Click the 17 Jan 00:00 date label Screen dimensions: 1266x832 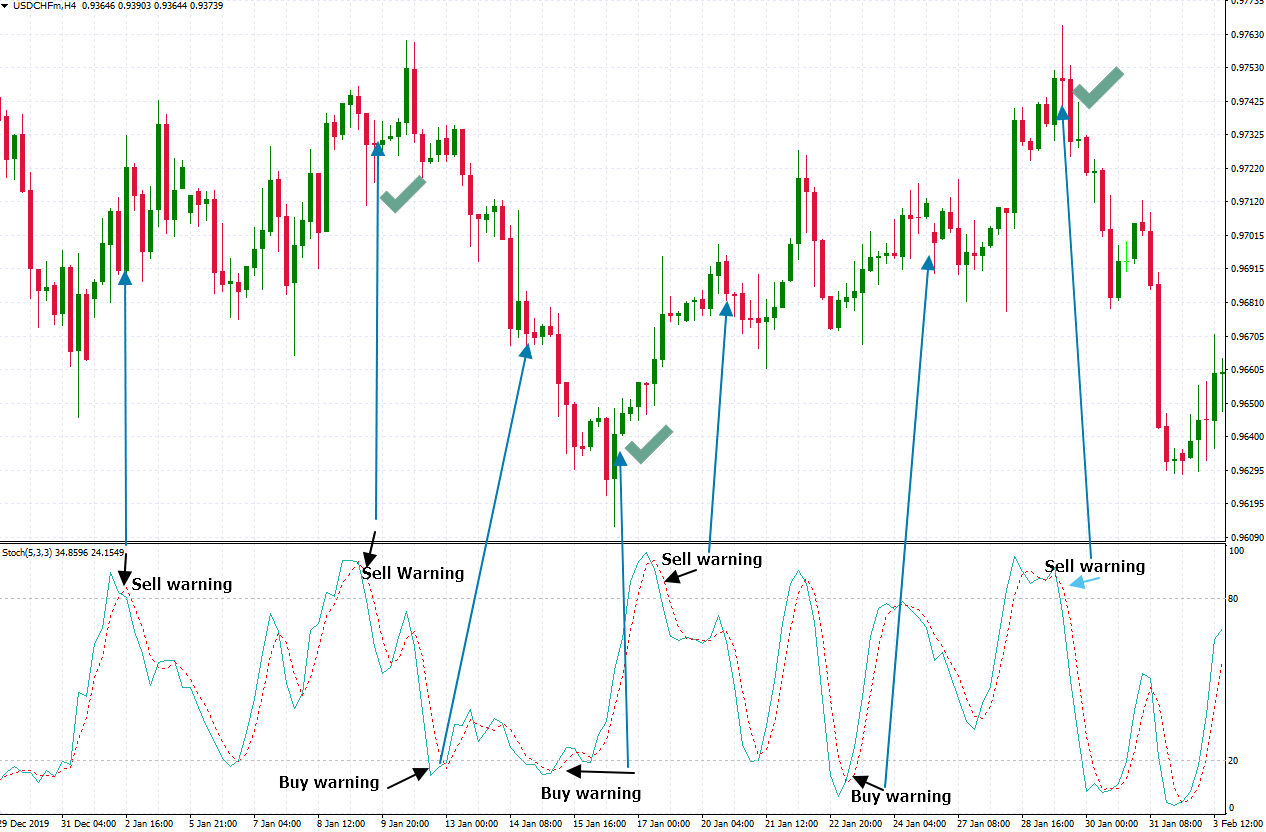(x=664, y=824)
